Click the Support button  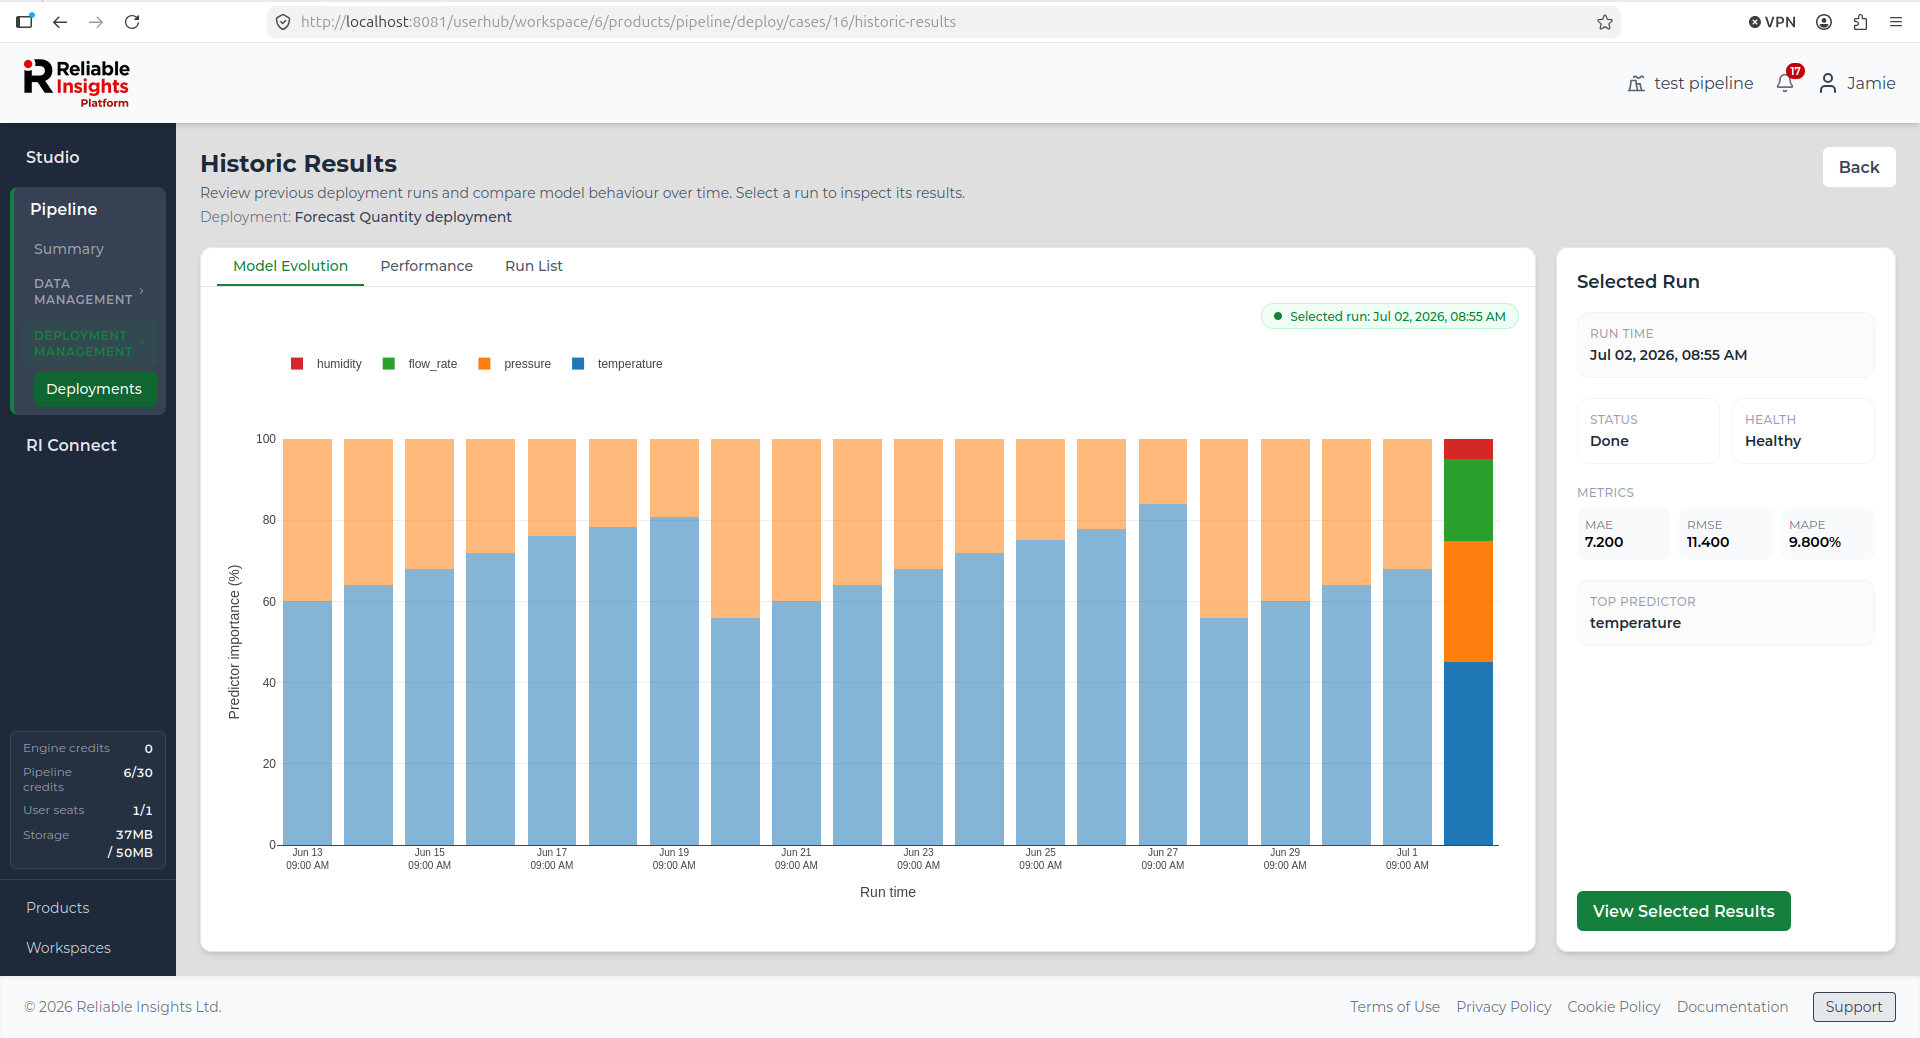1853,1007
